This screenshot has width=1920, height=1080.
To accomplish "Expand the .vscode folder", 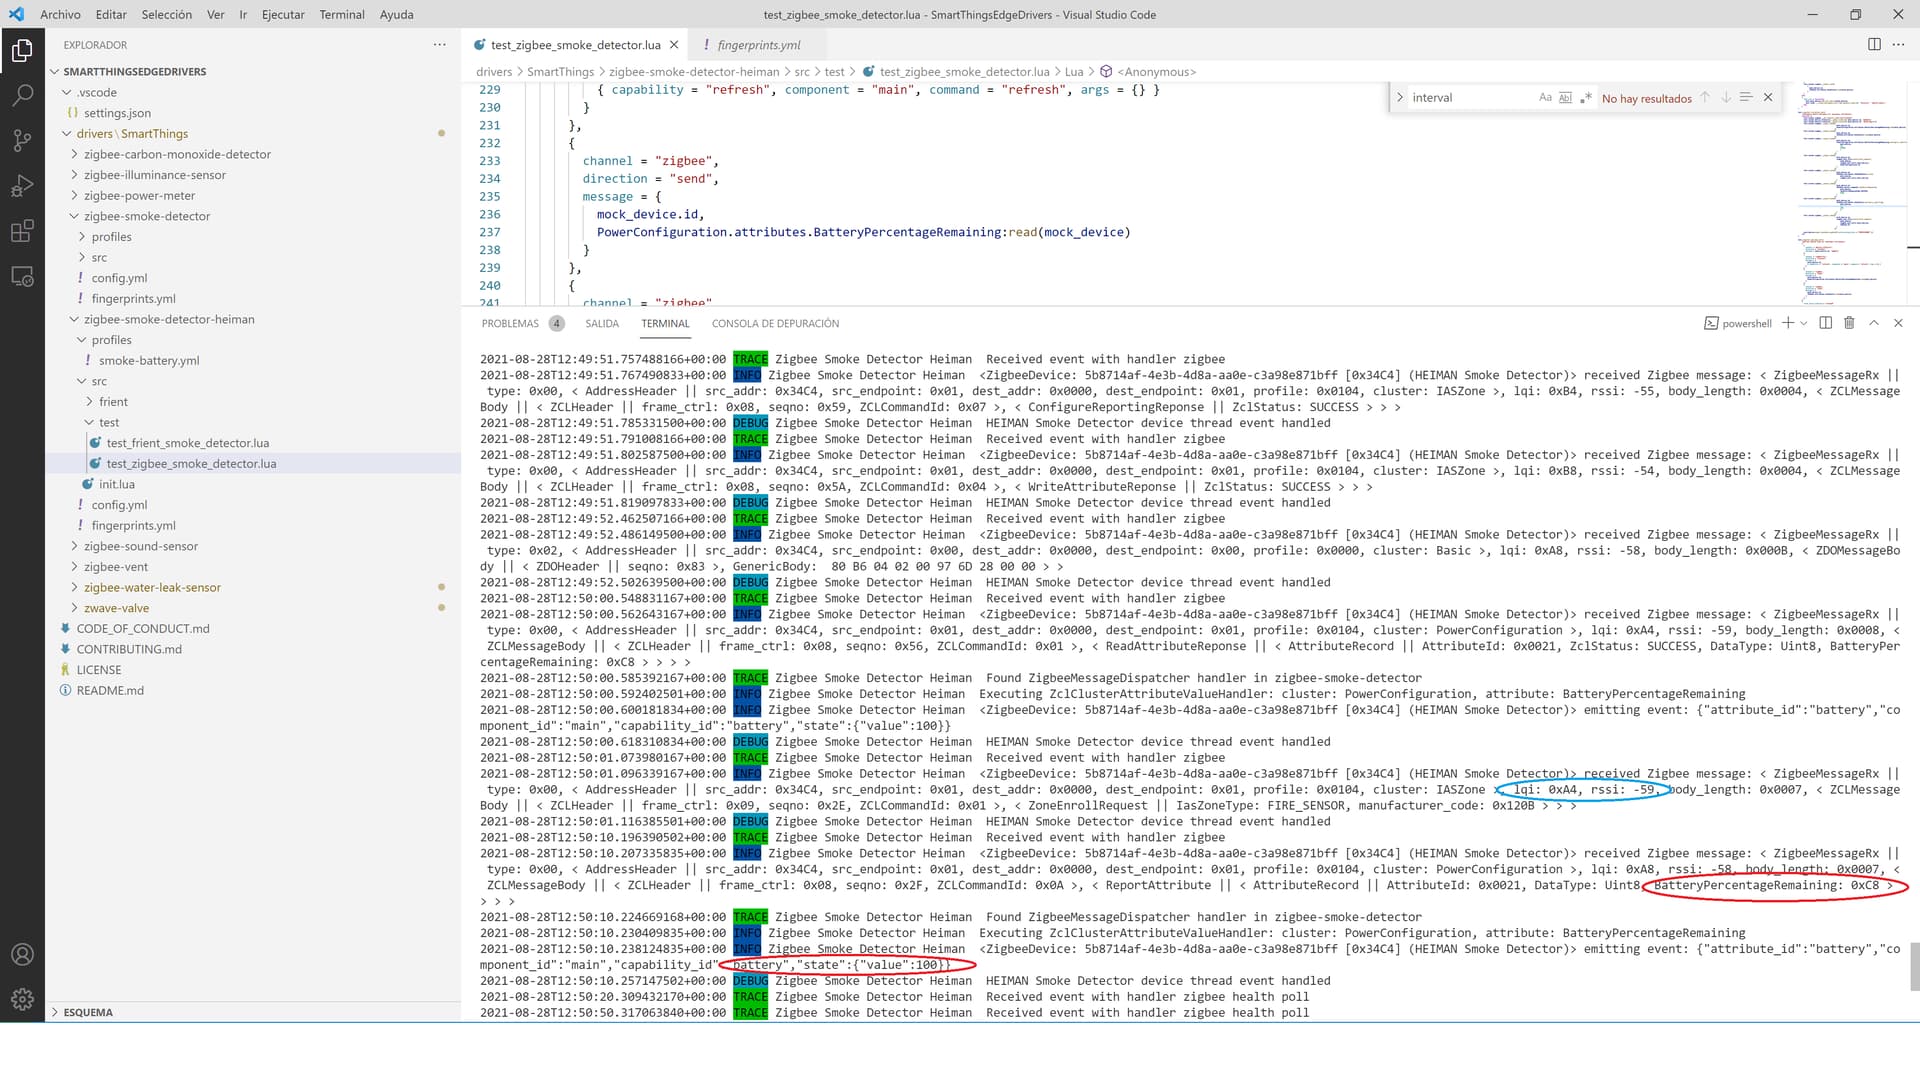I will 96,92.
